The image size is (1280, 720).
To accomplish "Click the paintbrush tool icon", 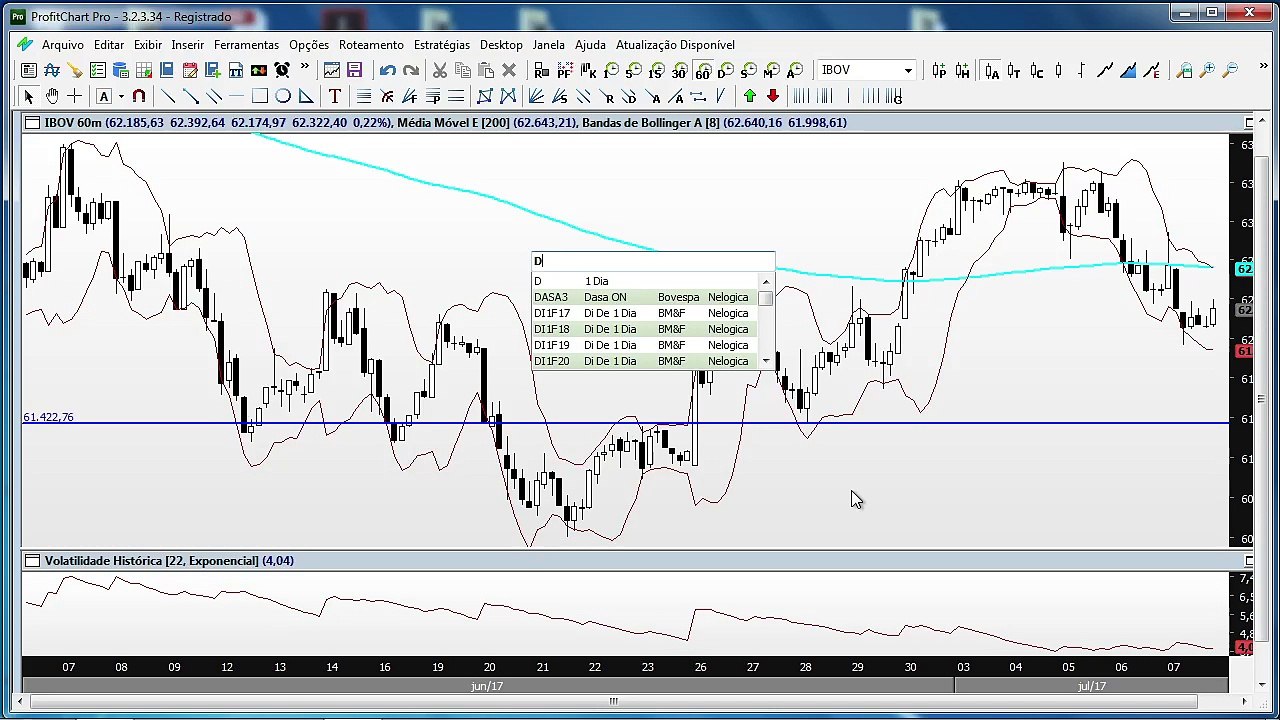I will pyautogui.click(x=75, y=70).
